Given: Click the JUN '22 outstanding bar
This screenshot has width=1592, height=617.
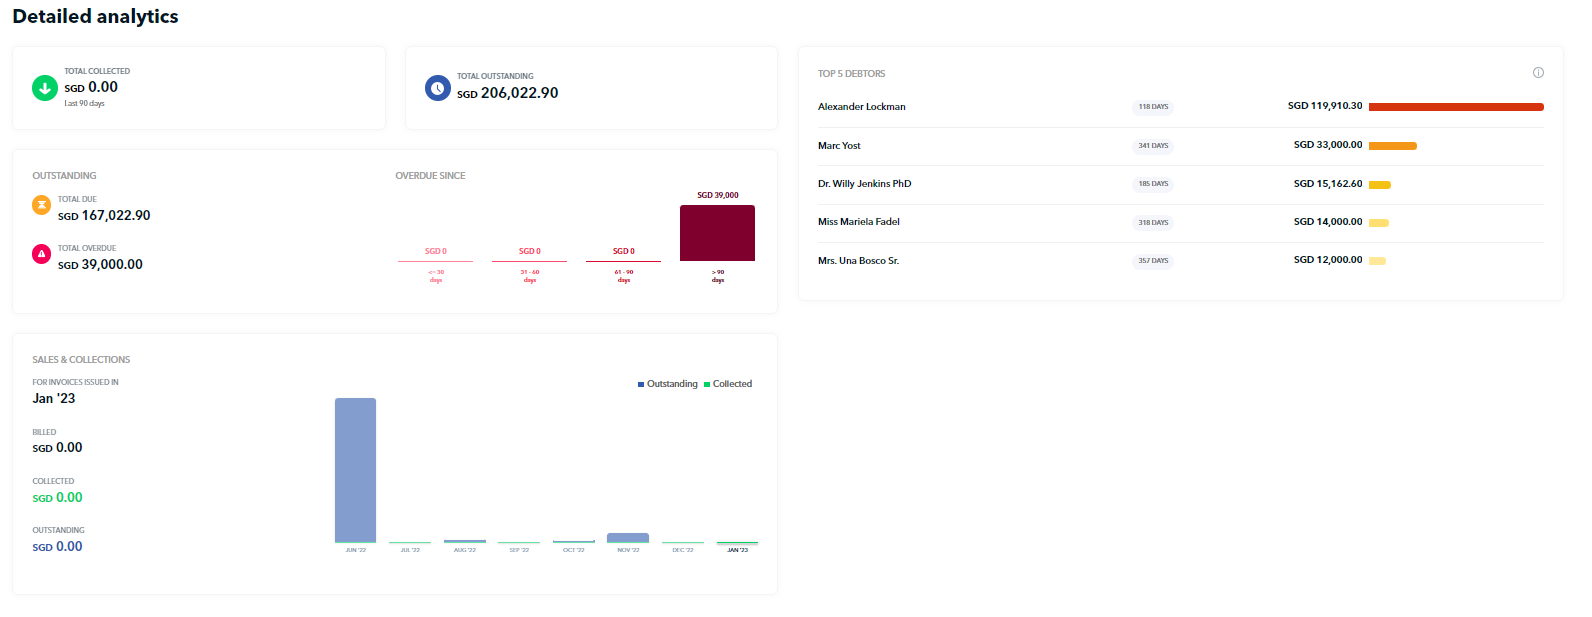Looking at the screenshot, I should pos(355,469).
